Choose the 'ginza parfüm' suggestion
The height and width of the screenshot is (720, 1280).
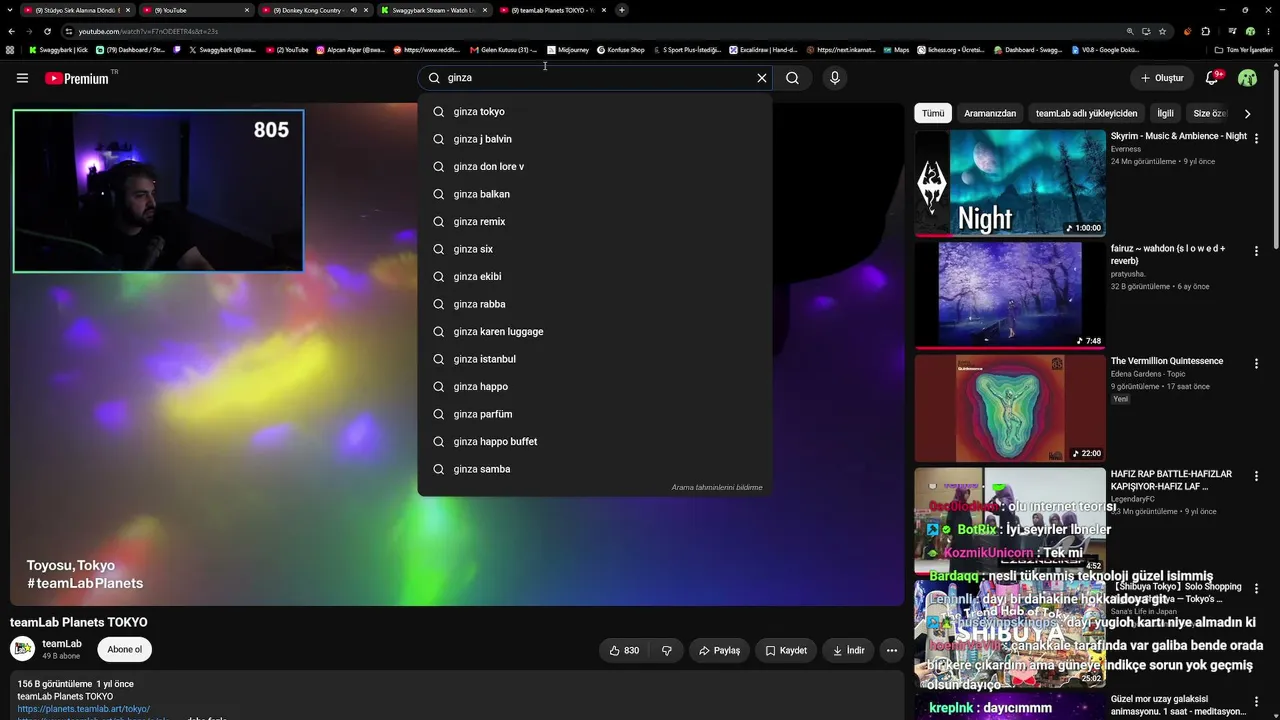coord(595,414)
